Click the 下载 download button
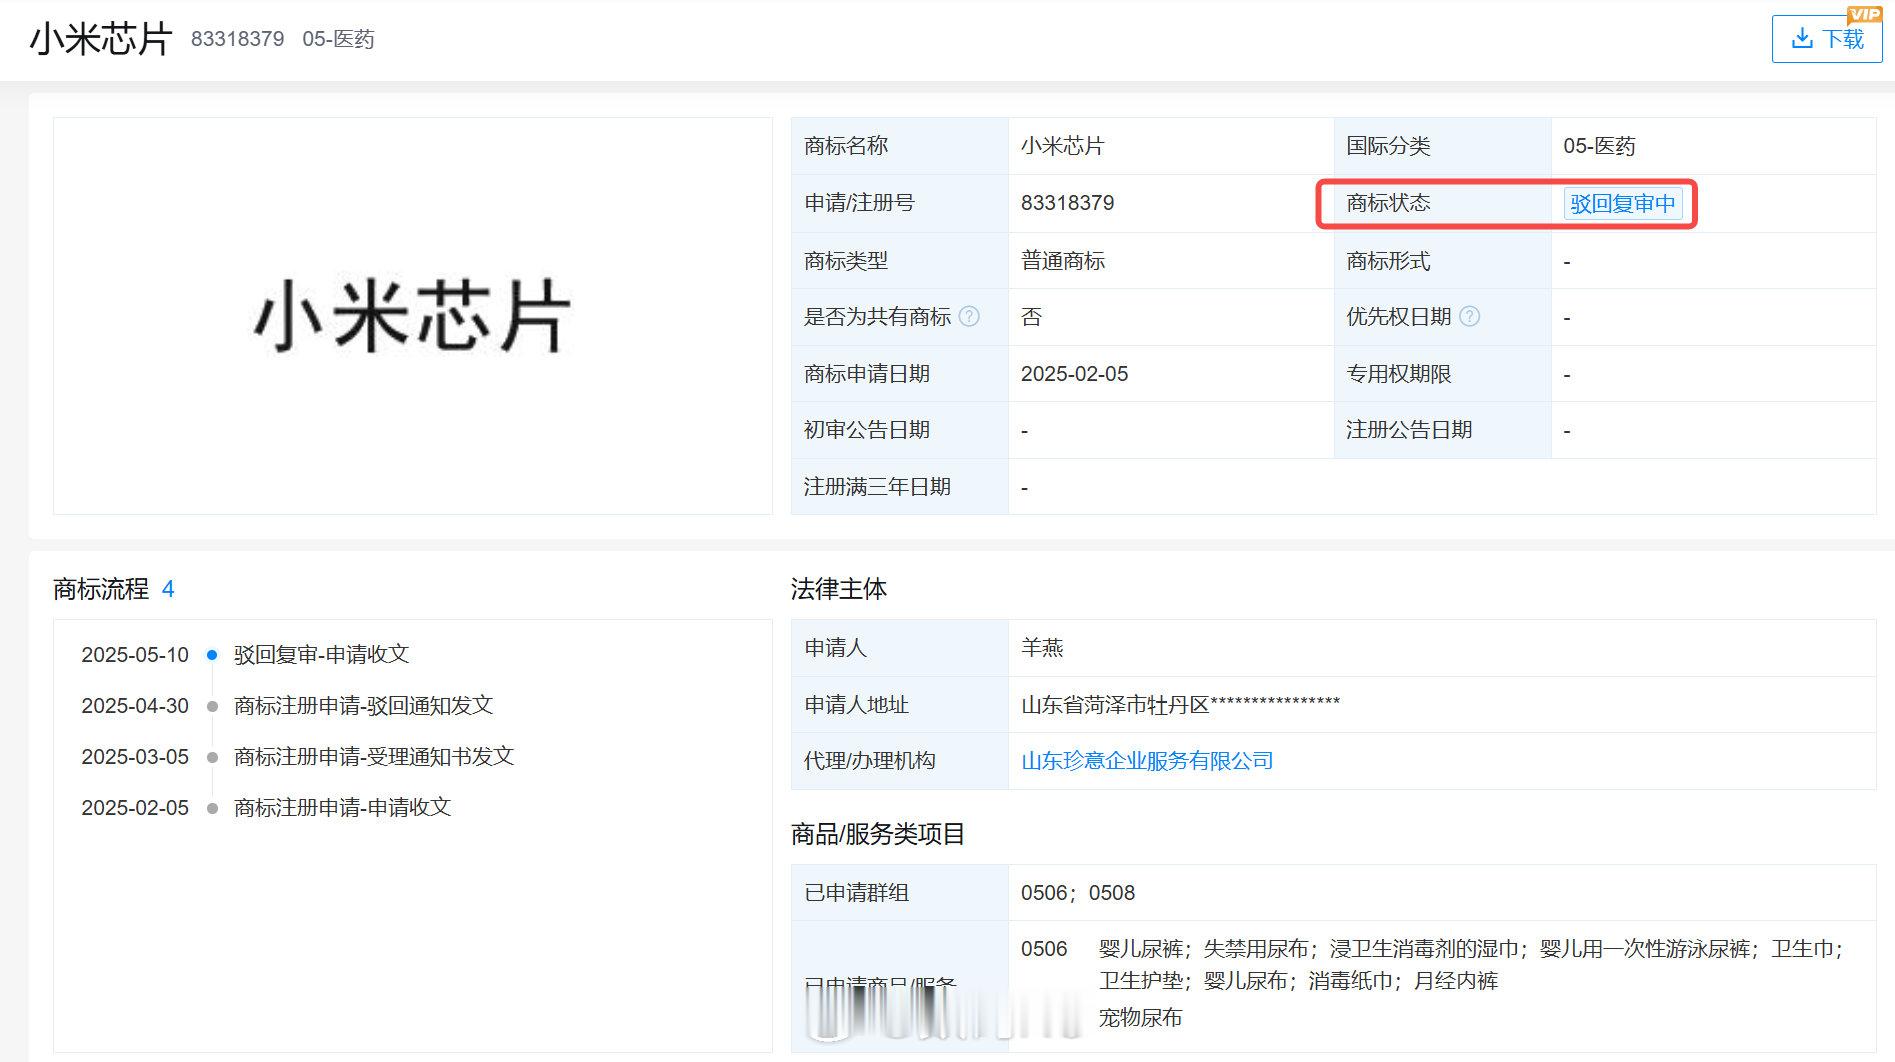This screenshot has width=1895, height=1062. (1826, 39)
